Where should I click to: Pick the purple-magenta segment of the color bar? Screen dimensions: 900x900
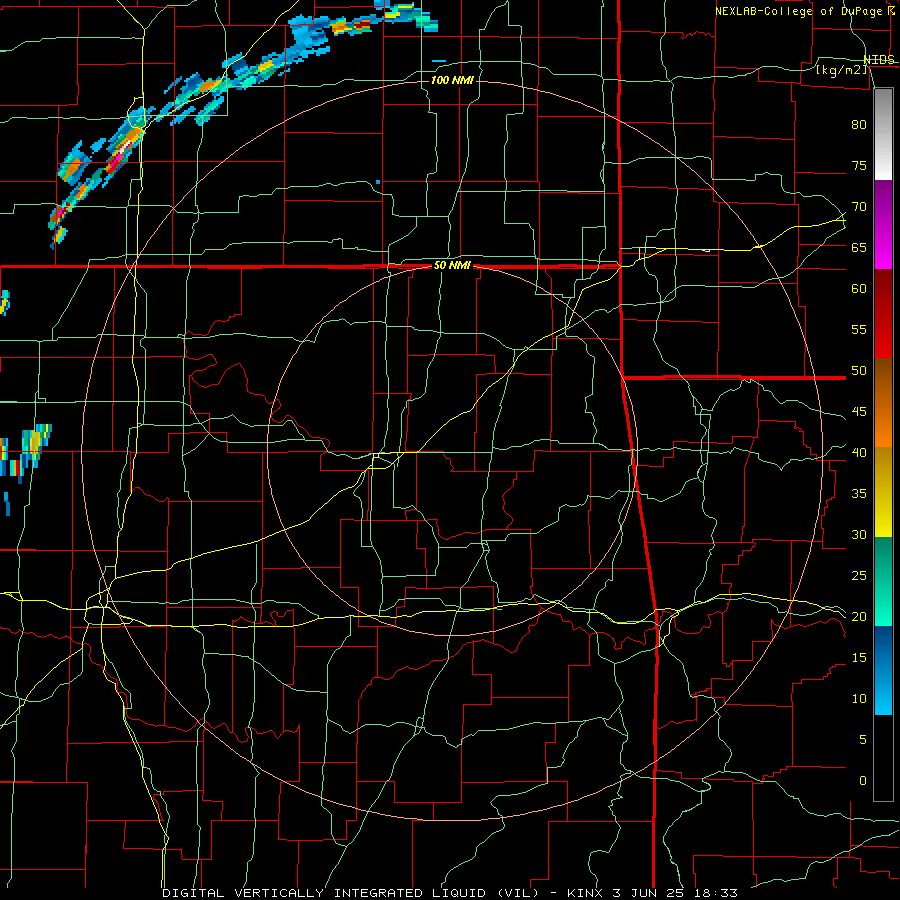[883, 224]
